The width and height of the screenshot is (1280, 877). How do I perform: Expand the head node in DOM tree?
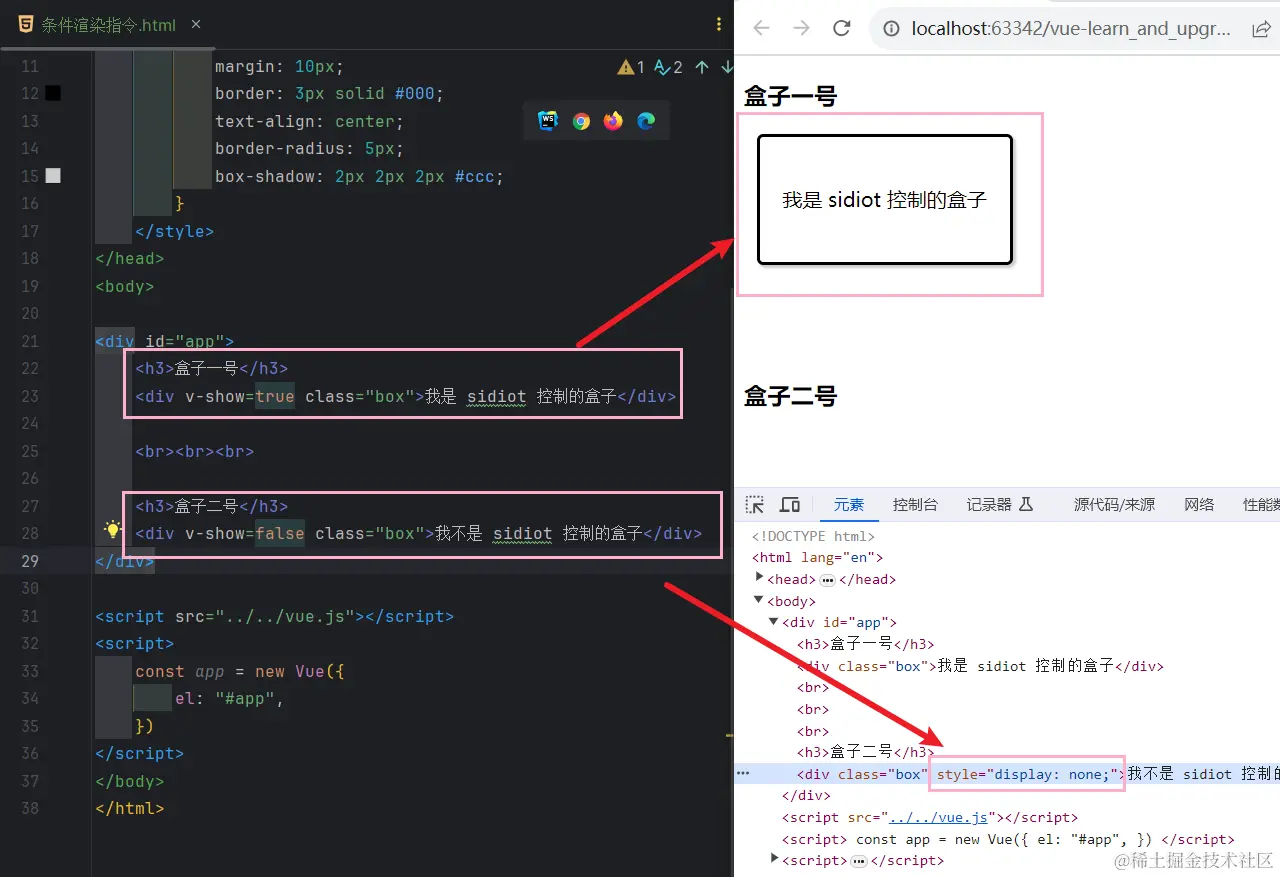click(760, 578)
